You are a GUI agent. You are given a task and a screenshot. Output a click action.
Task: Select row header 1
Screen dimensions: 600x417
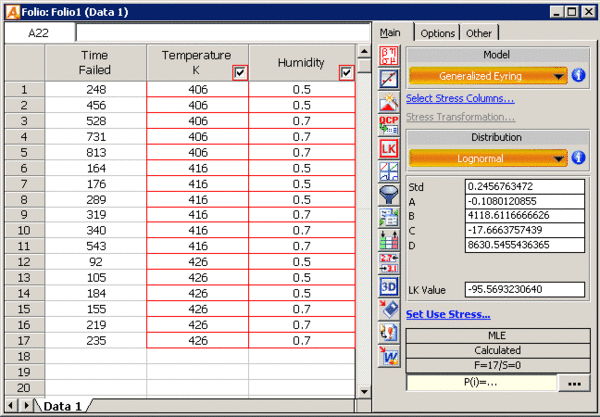tap(24, 90)
